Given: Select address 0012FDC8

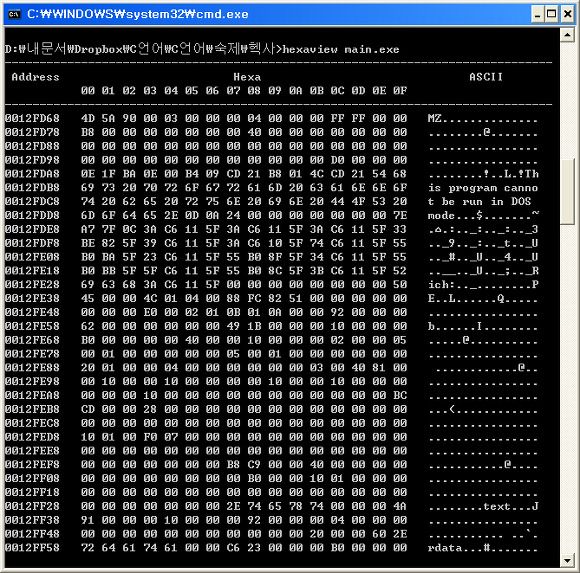Looking at the screenshot, I should pyautogui.click(x=32, y=202).
